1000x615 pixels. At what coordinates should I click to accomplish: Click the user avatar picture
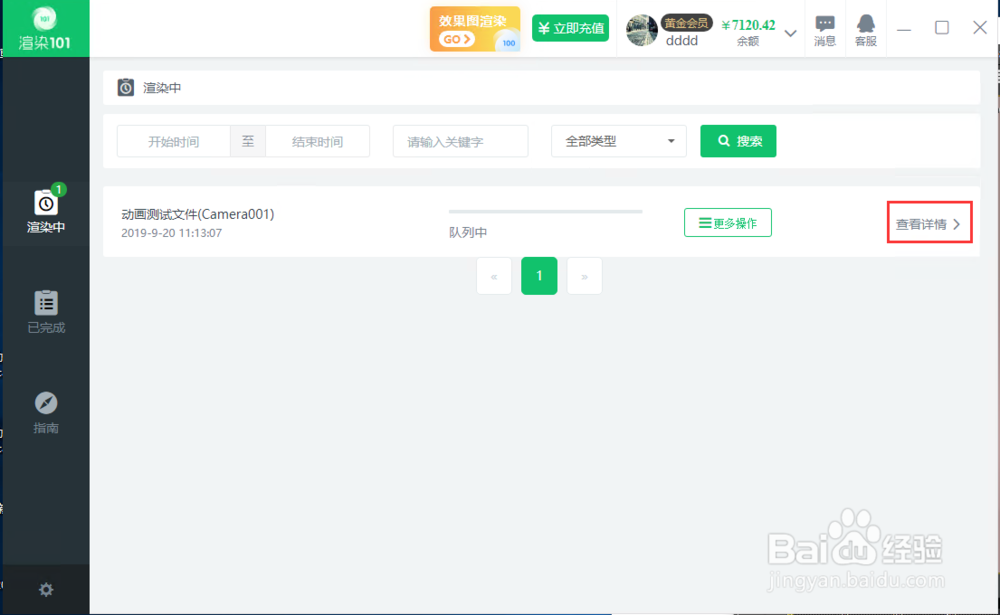(x=642, y=30)
